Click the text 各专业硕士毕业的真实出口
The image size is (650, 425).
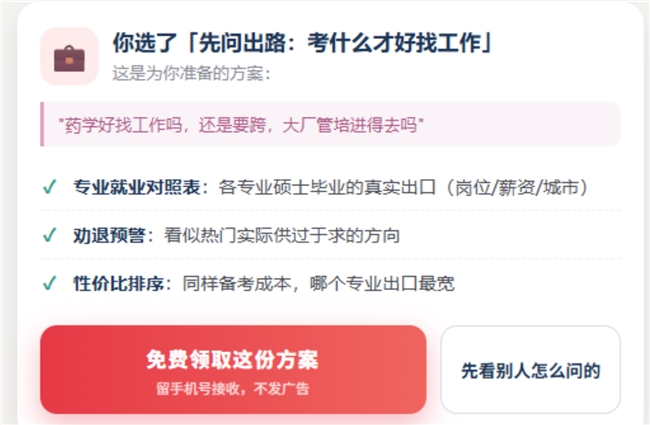[327, 187]
